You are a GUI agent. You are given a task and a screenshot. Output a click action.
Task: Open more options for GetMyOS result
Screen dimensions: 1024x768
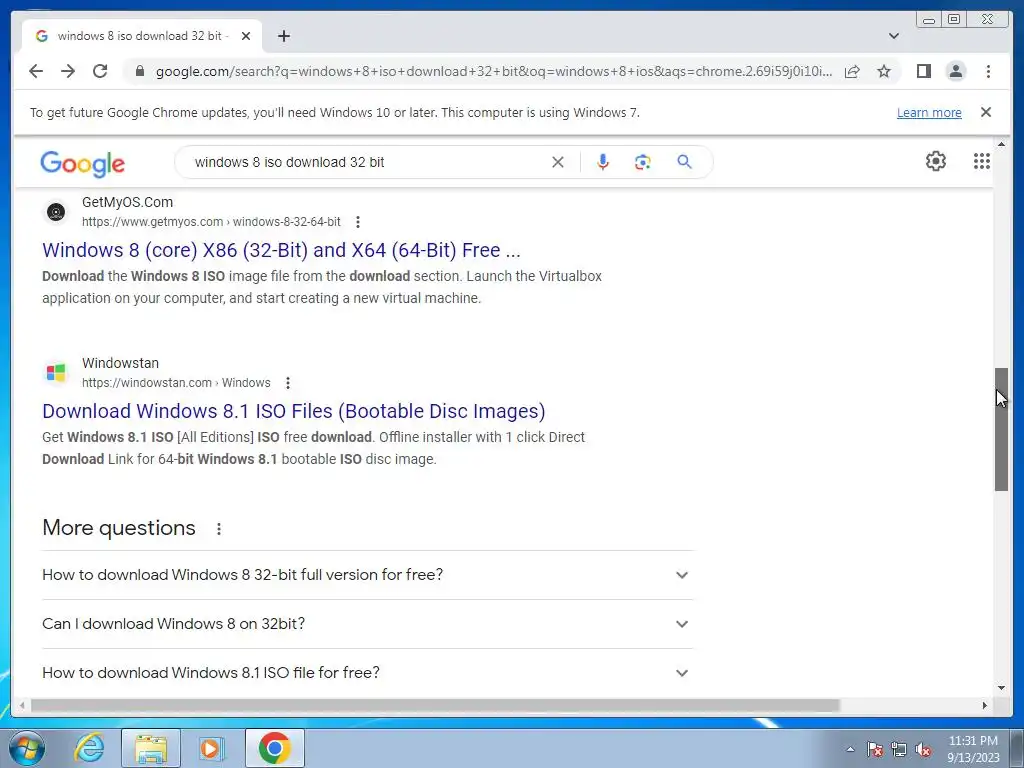point(358,222)
